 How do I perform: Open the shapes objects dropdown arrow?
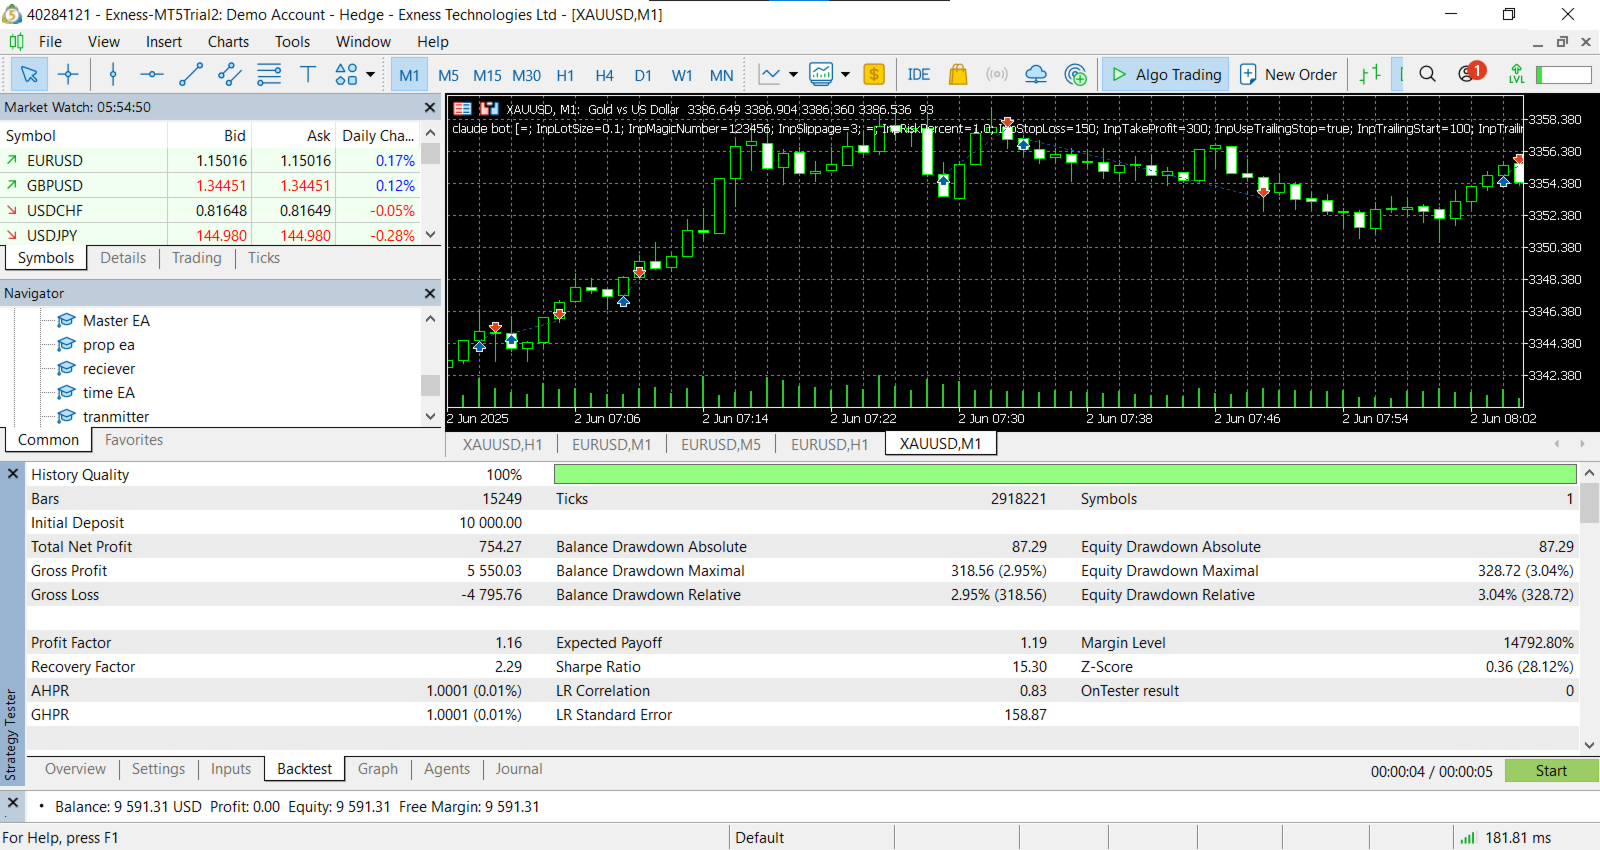coord(371,74)
